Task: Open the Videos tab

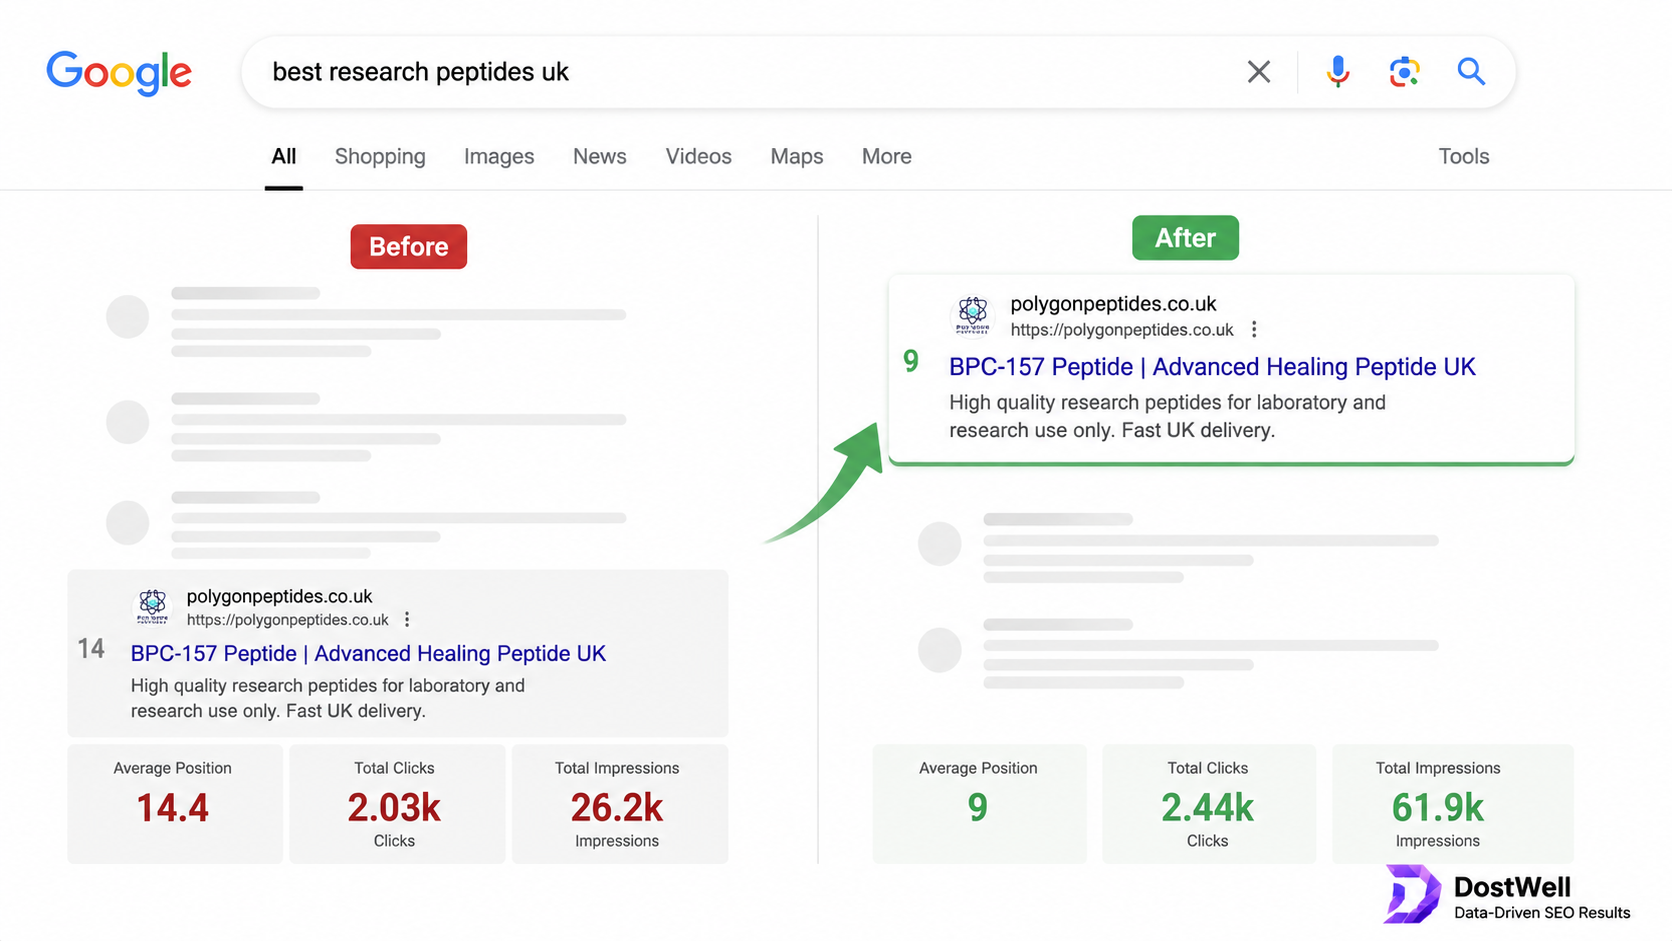Action: tap(699, 157)
